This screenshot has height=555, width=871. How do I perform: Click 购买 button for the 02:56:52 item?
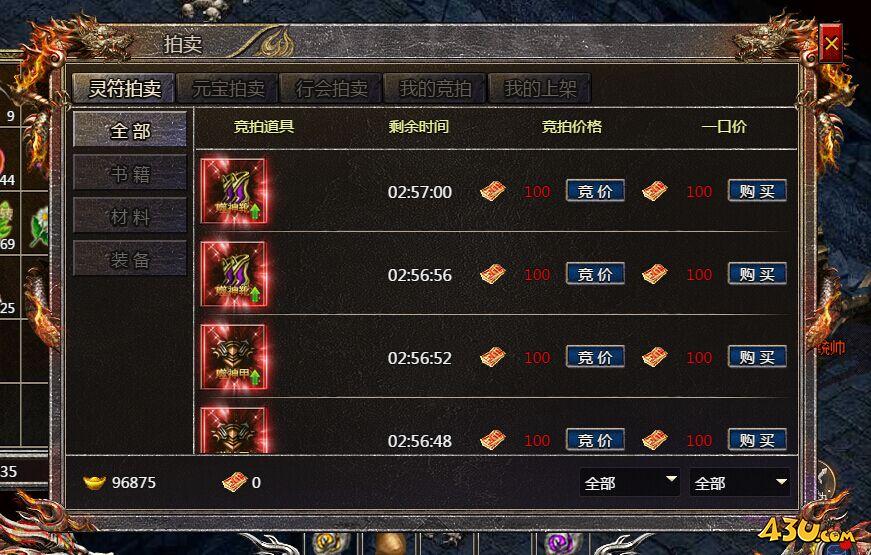click(757, 357)
